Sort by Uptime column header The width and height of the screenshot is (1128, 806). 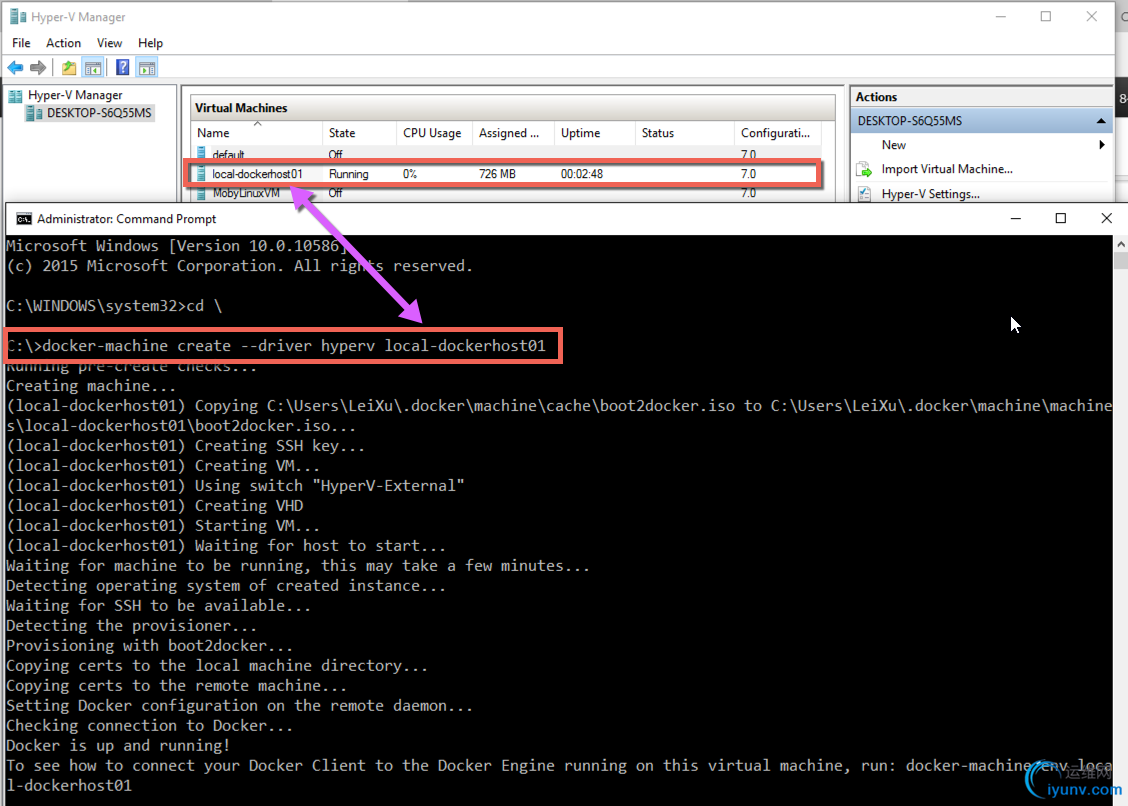pyautogui.click(x=594, y=133)
